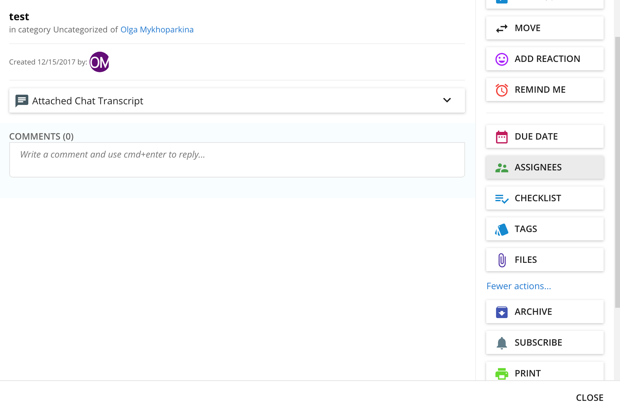Click the bell Subscribe icon
The width and height of the screenshot is (620, 414).
coord(501,343)
